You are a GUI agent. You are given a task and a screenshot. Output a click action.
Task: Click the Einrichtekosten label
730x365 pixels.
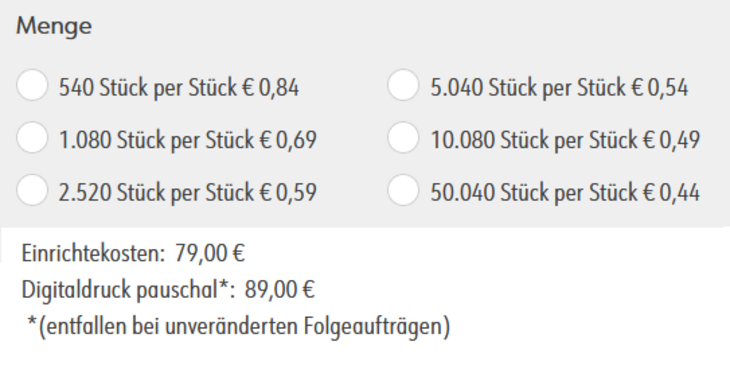pyautogui.click(x=93, y=254)
